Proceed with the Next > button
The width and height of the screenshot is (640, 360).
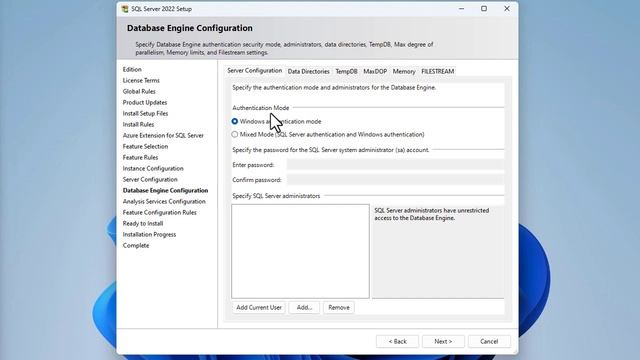pos(443,341)
